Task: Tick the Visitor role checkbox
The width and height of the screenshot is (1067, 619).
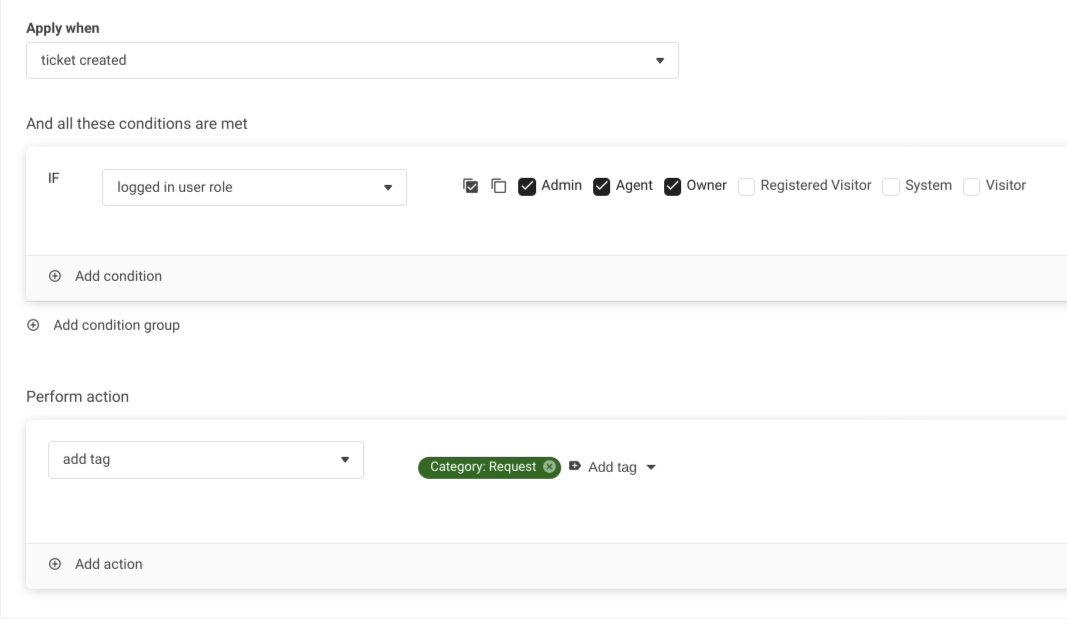Action: pyautogui.click(x=971, y=186)
